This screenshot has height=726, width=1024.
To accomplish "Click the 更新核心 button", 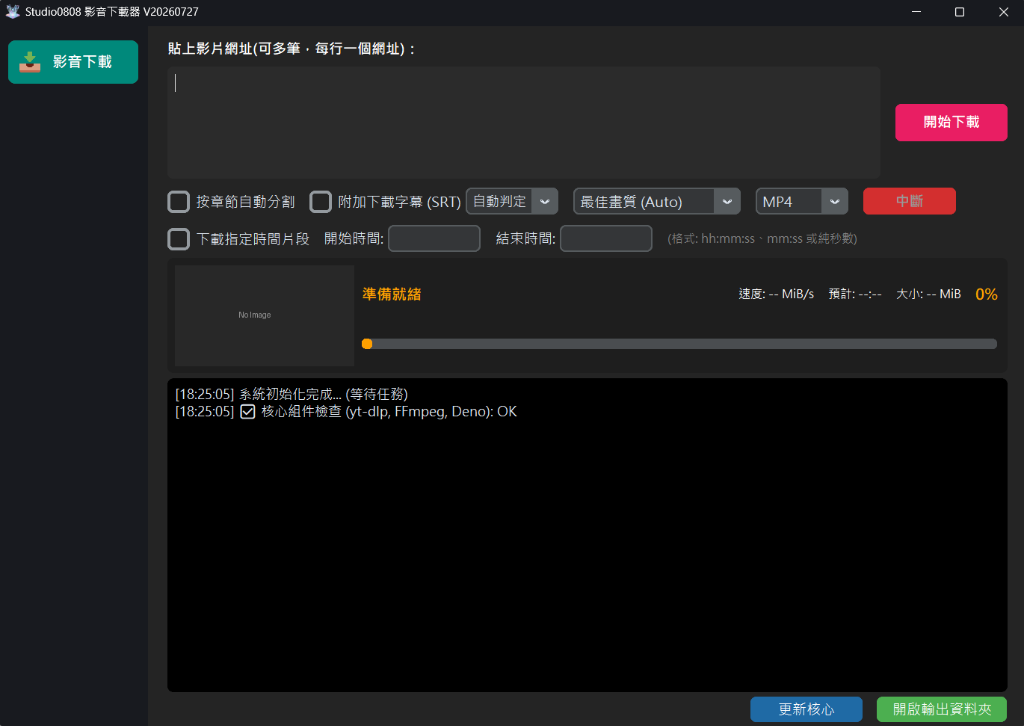I will (x=806, y=709).
